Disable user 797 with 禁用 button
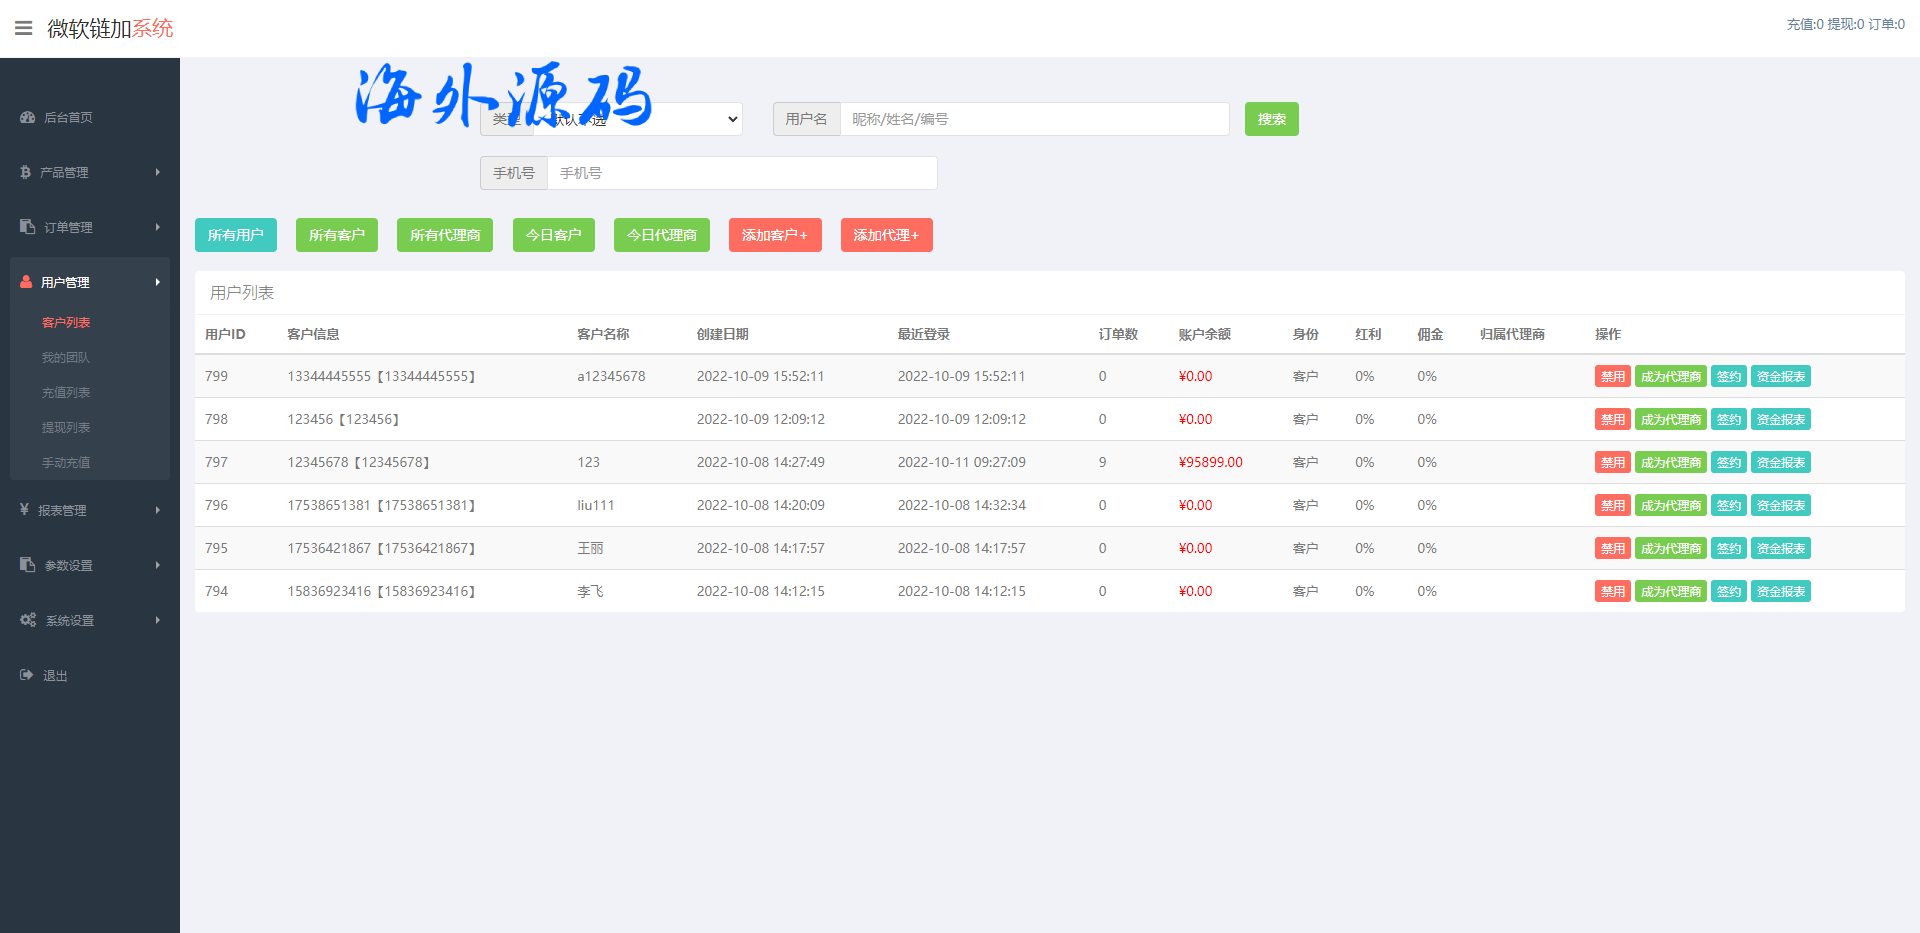Image resolution: width=1920 pixels, height=933 pixels. click(x=1611, y=463)
